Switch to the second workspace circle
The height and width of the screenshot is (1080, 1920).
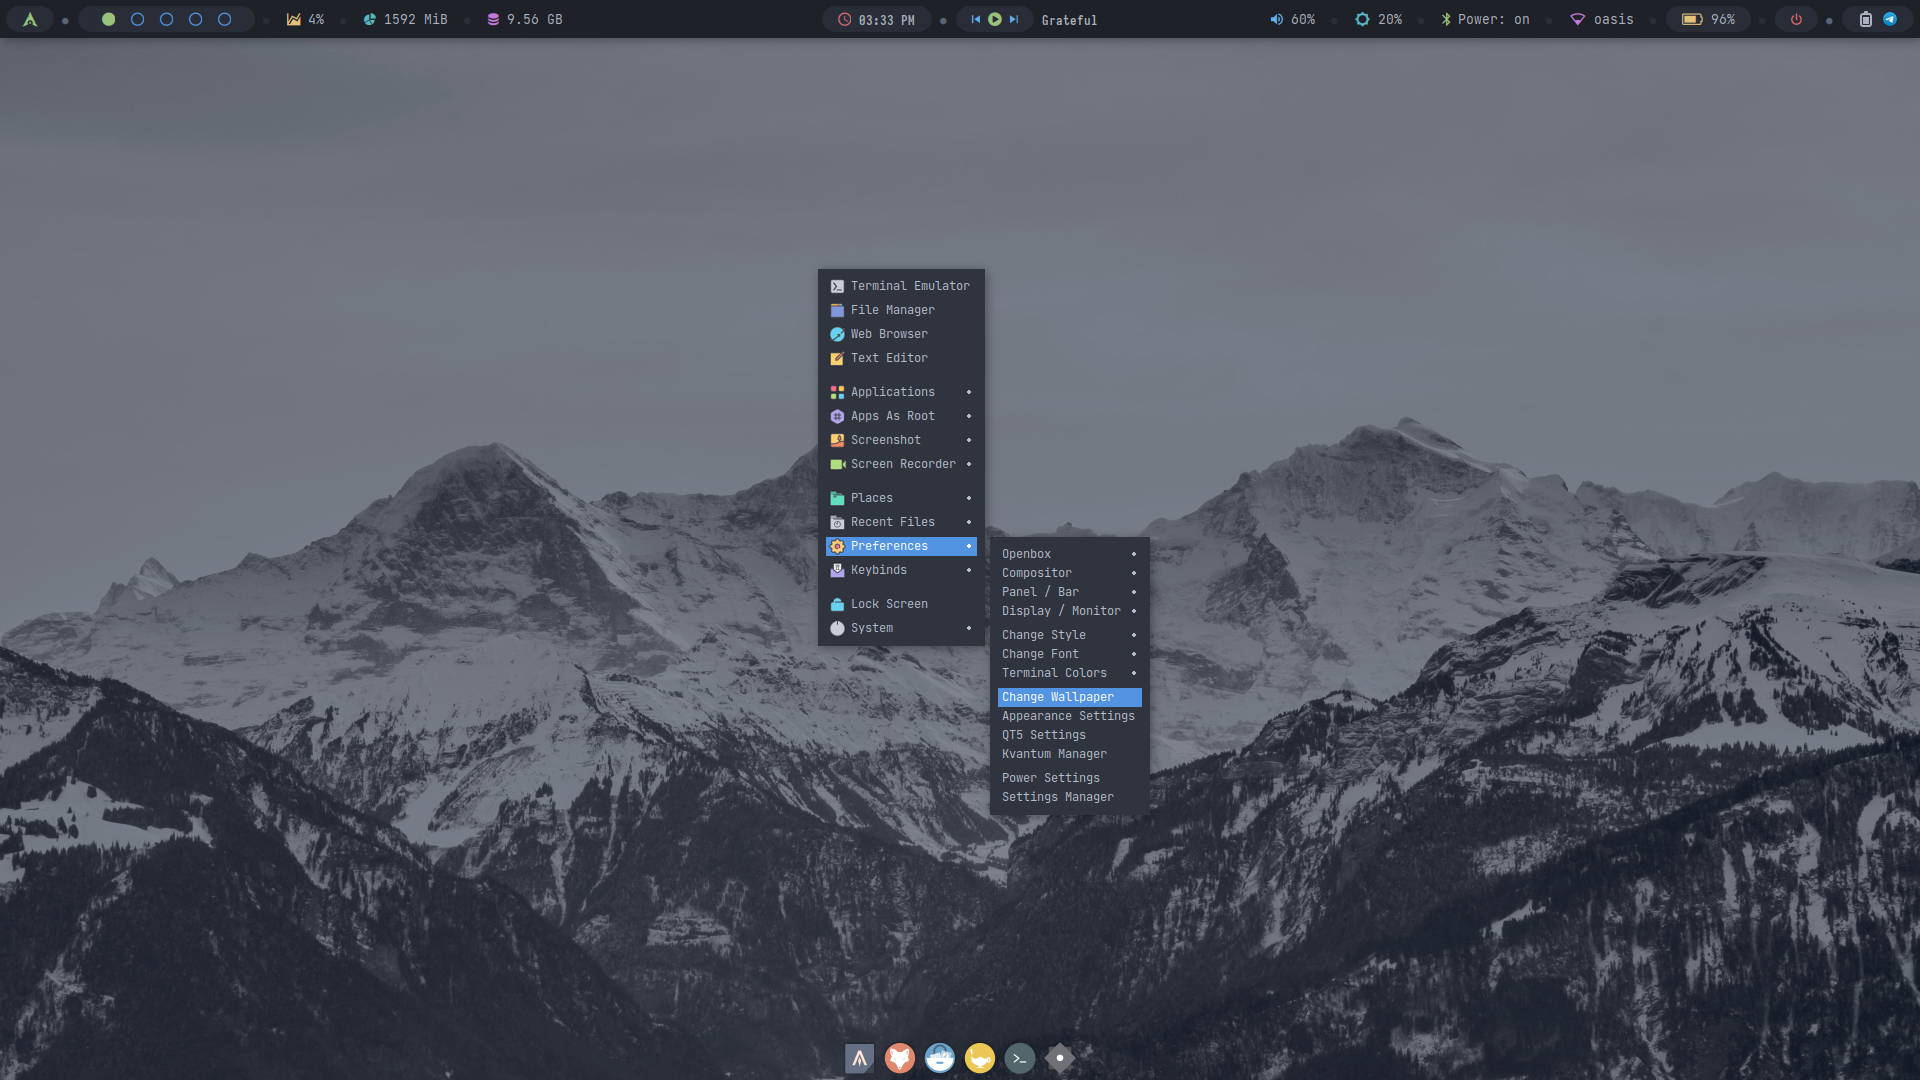coord(138,19)
